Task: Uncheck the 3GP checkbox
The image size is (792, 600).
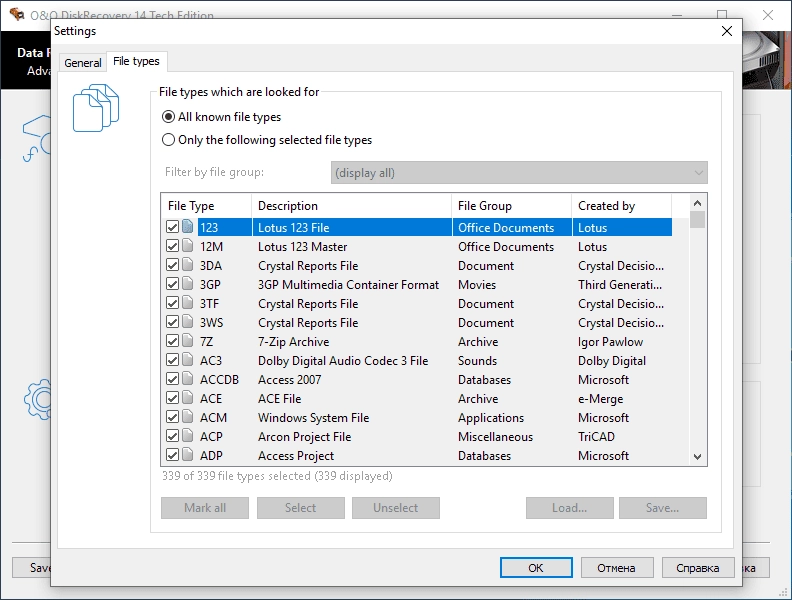Action: coord(172,284)
